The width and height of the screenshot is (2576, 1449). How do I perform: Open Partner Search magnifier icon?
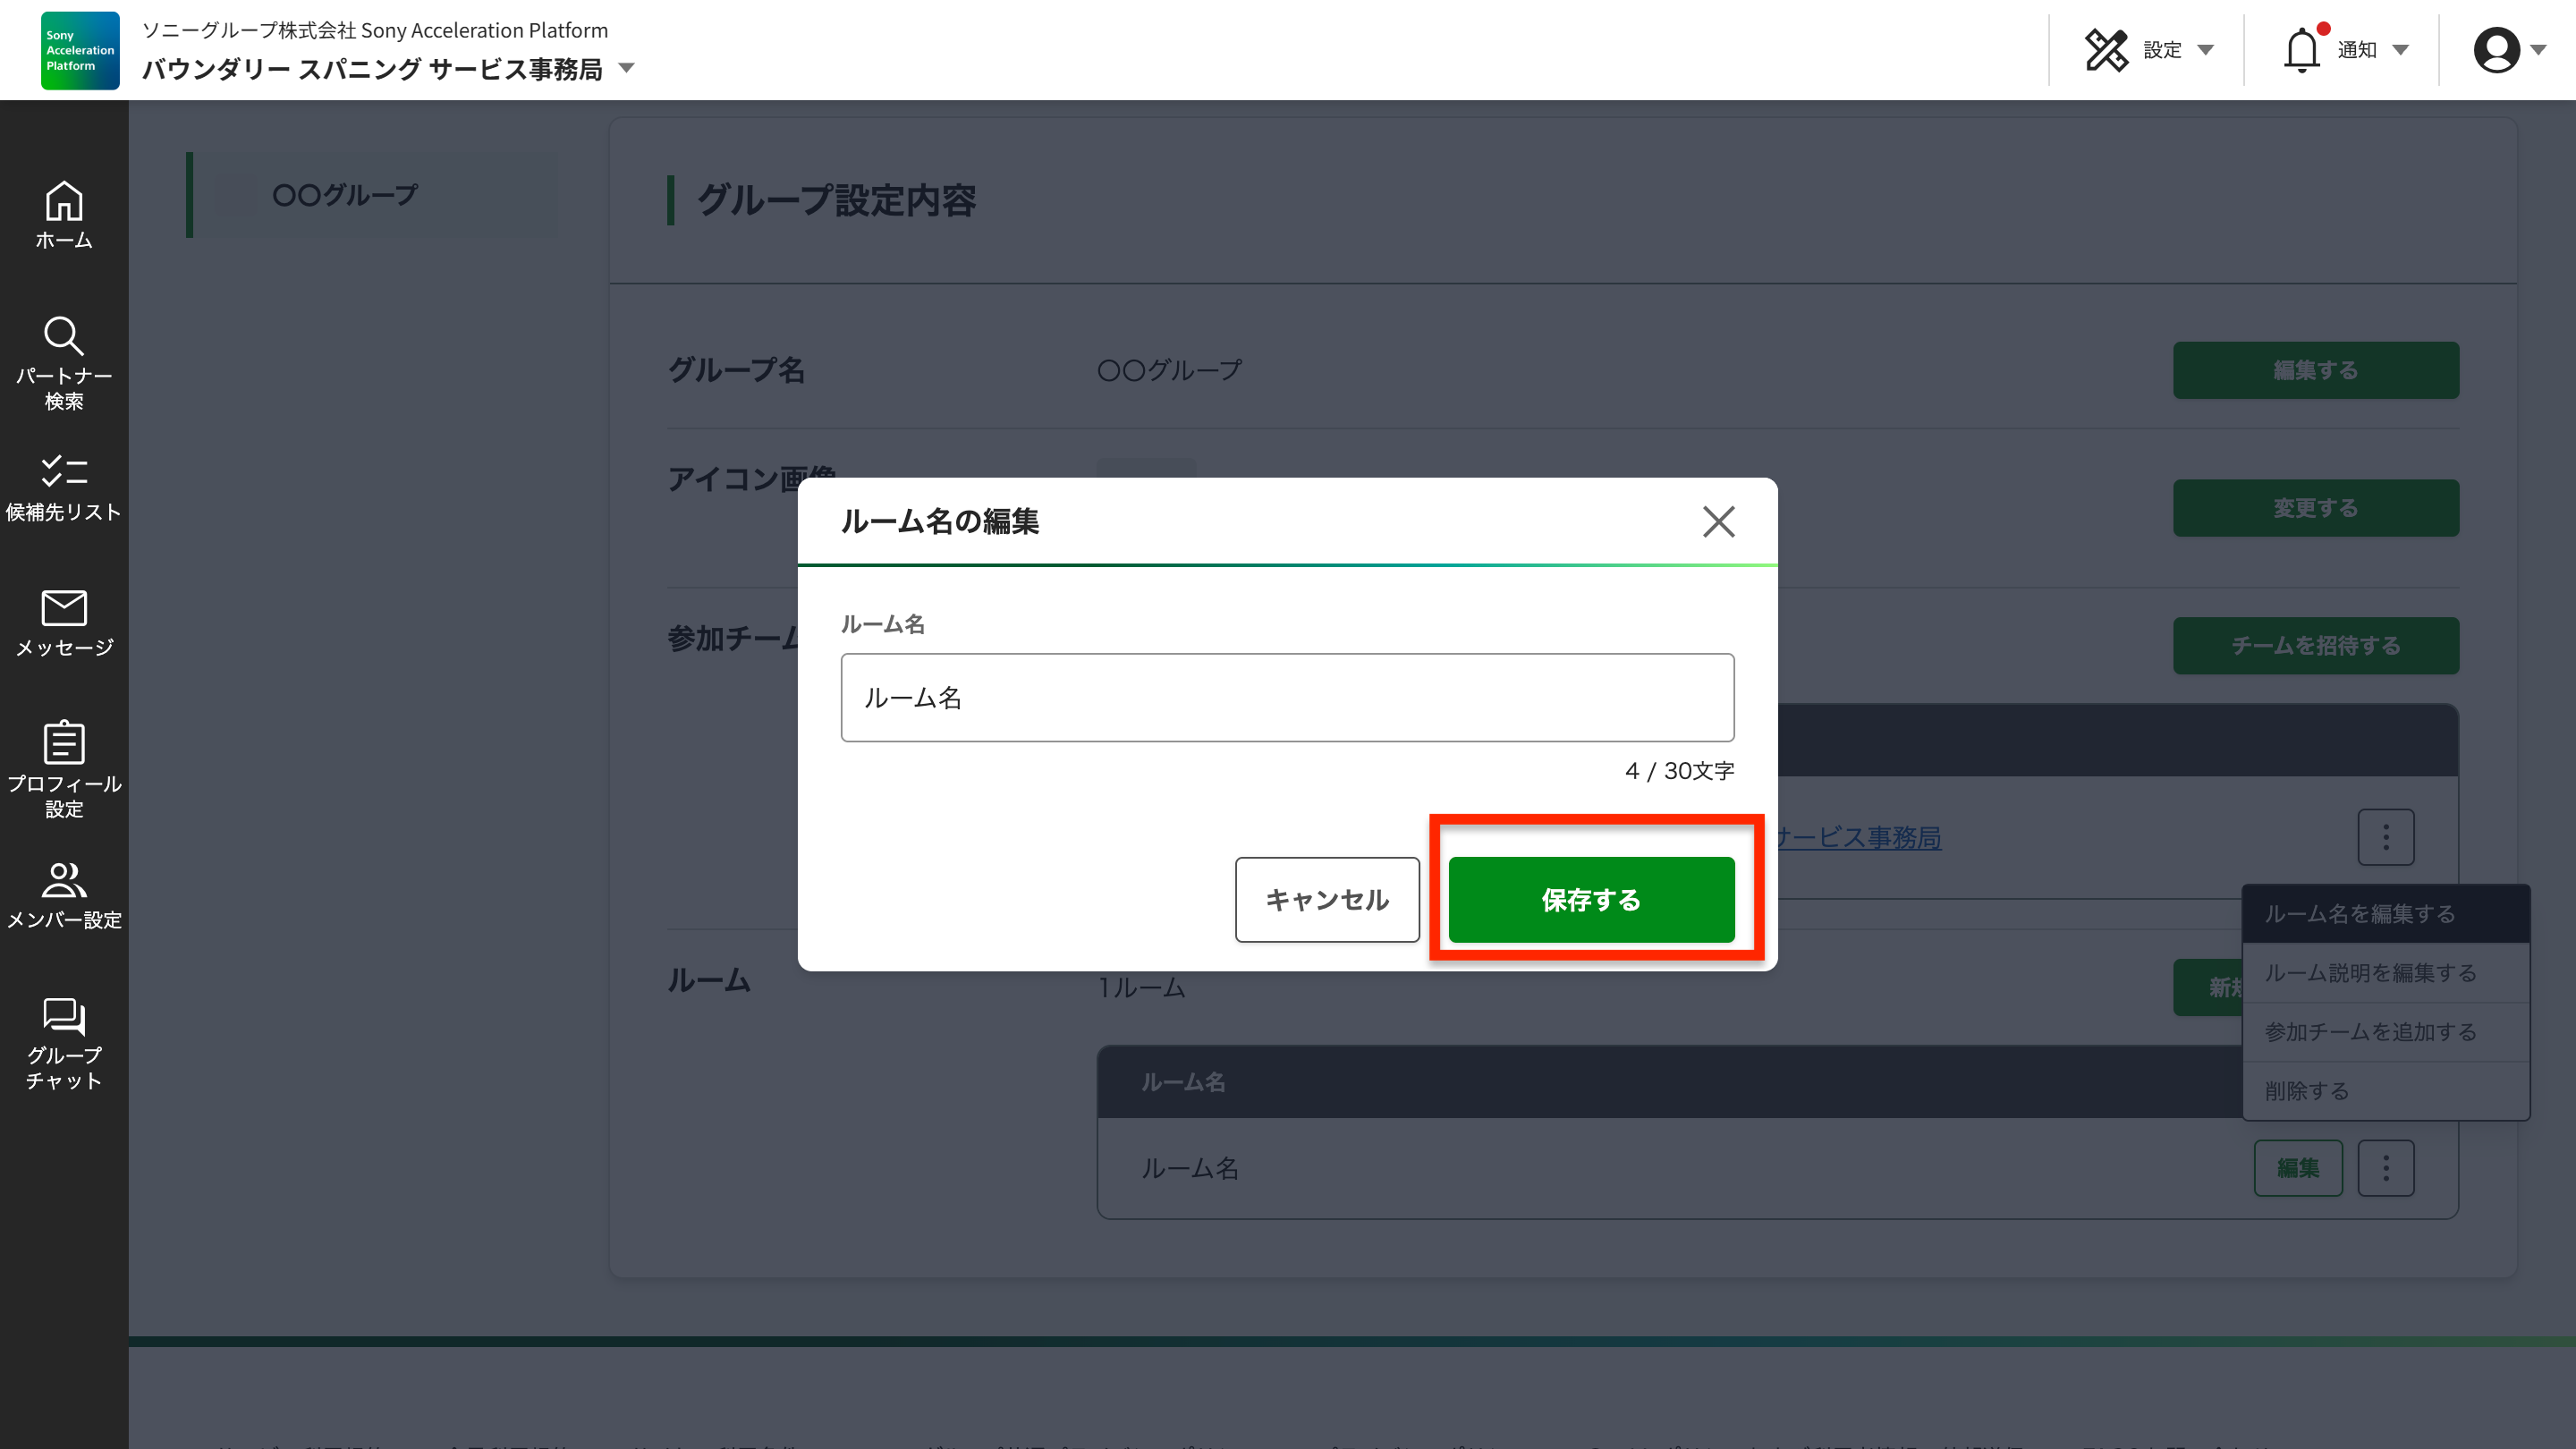pos(64,337)
